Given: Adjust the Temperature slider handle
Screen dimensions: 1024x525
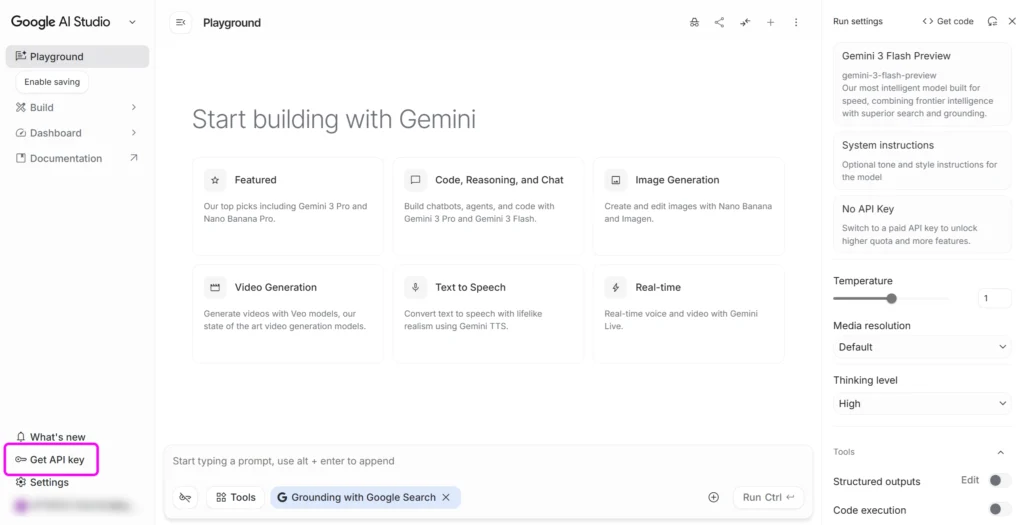Looking at the screenshot, I should click(x=891, y=298).
